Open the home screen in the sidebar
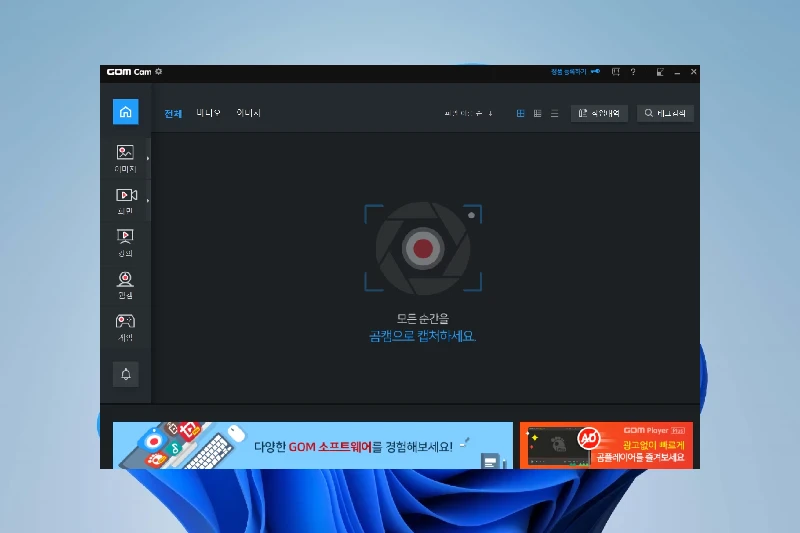This screenshot has height=533, width=800. (x=126, y=112)
